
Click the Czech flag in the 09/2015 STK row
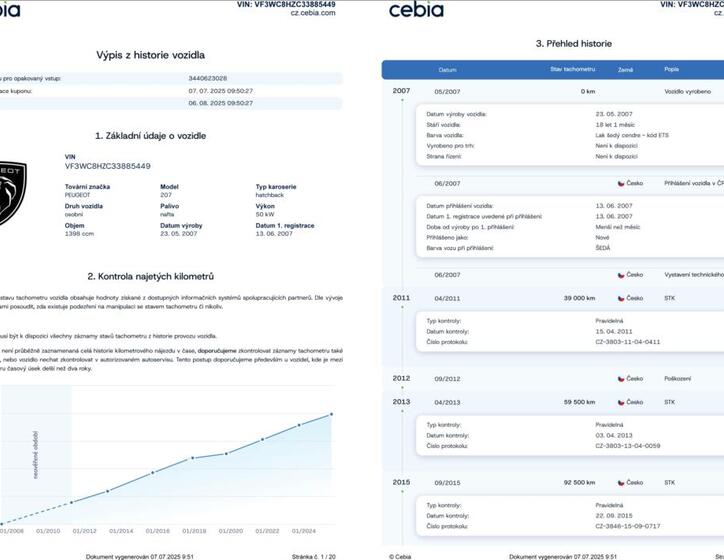621,482
